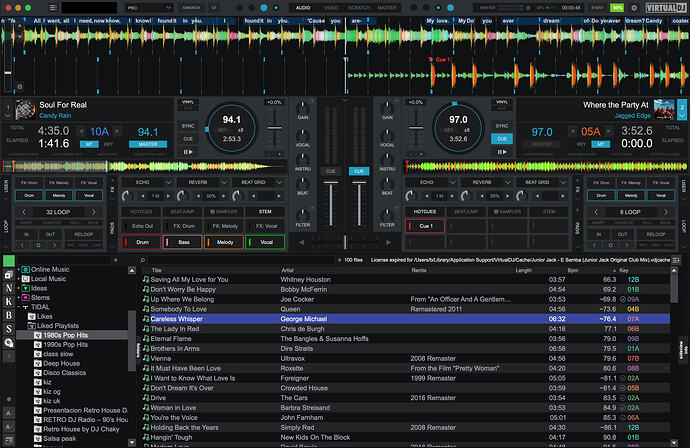The width and height of the screenshot is (690, 448).
Task: Click play/pause on the left deck
Action: 188,152
